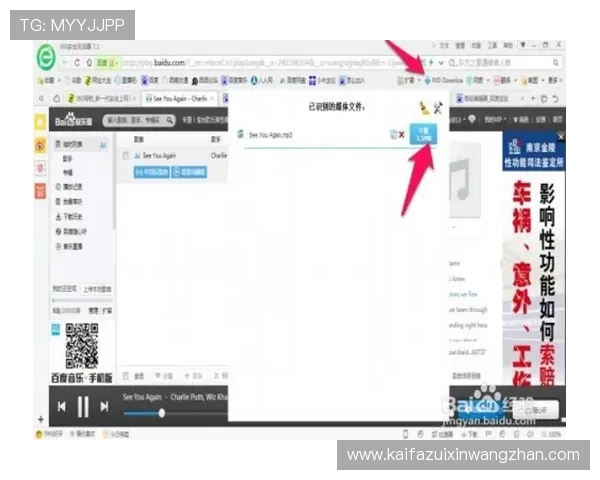Click the plus icon at the sidebar bottom
This screenshot has height=480, width=600.
tap(41, 419)
